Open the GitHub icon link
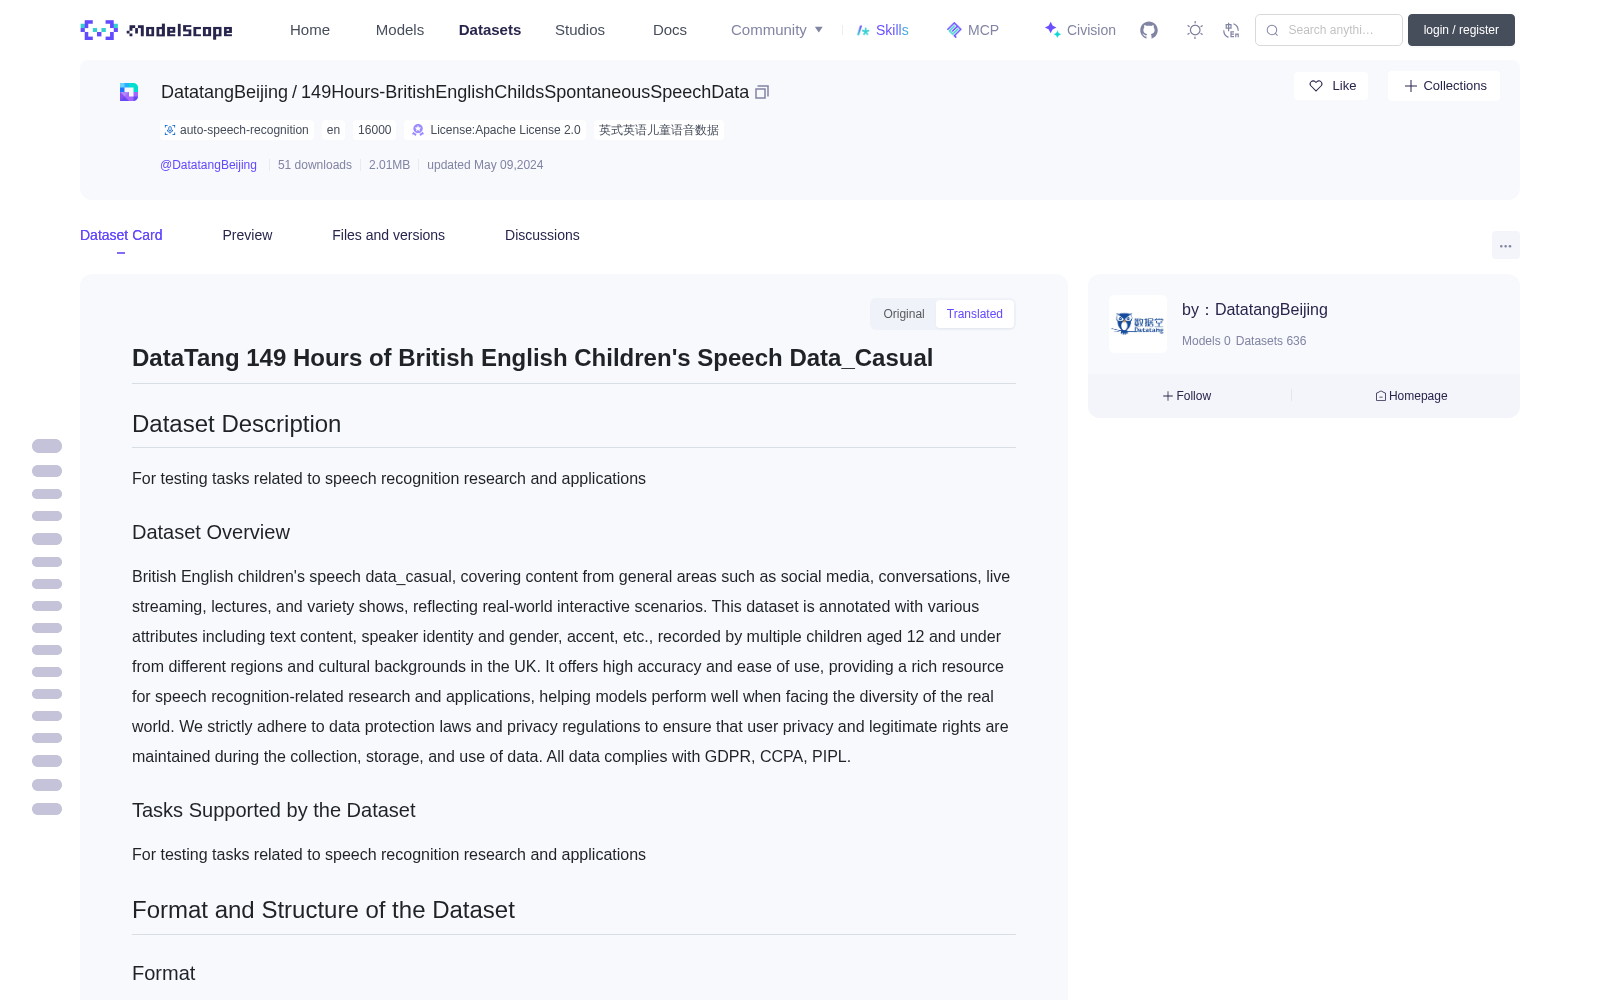Viewport: 1600px width, 1000px height. pos(1149,30)
